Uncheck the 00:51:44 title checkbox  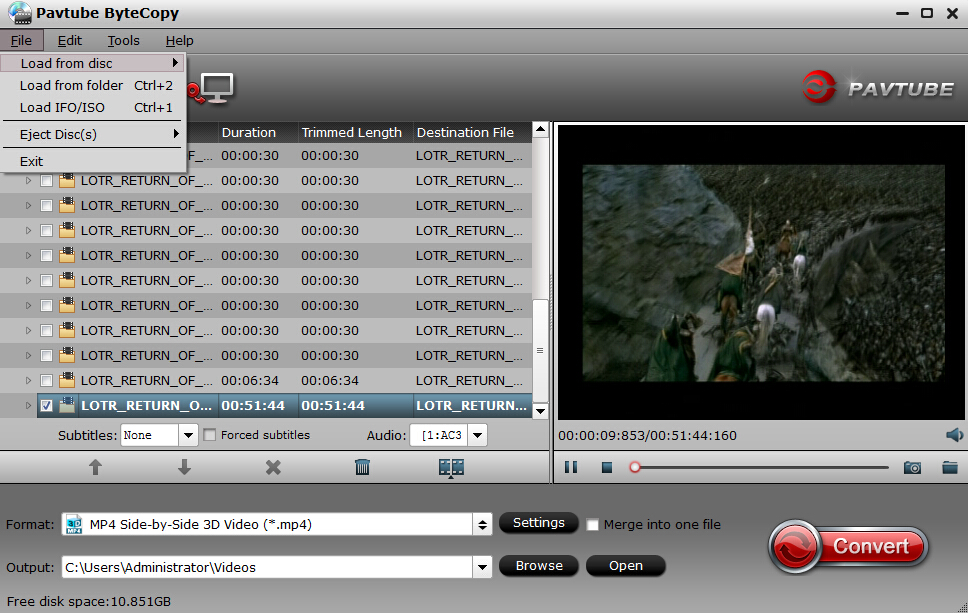(x=46, y=406)
